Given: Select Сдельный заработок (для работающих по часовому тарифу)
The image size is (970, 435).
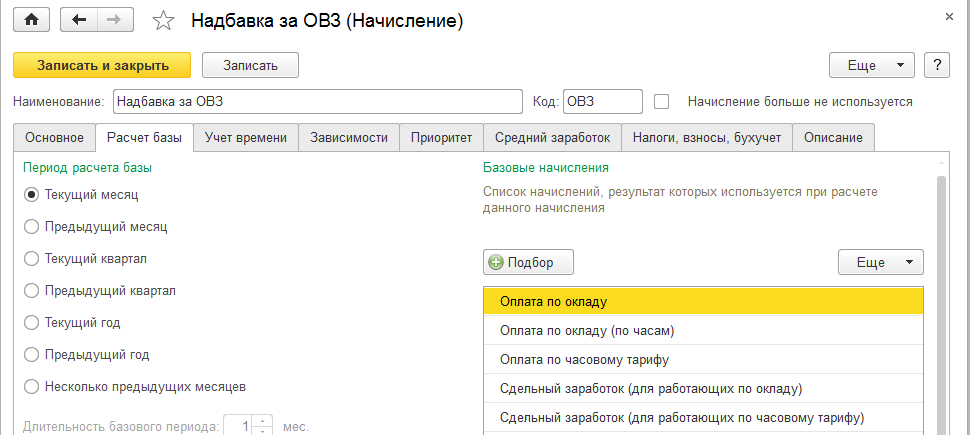Looking at the screenshot, I should [703, 418].
